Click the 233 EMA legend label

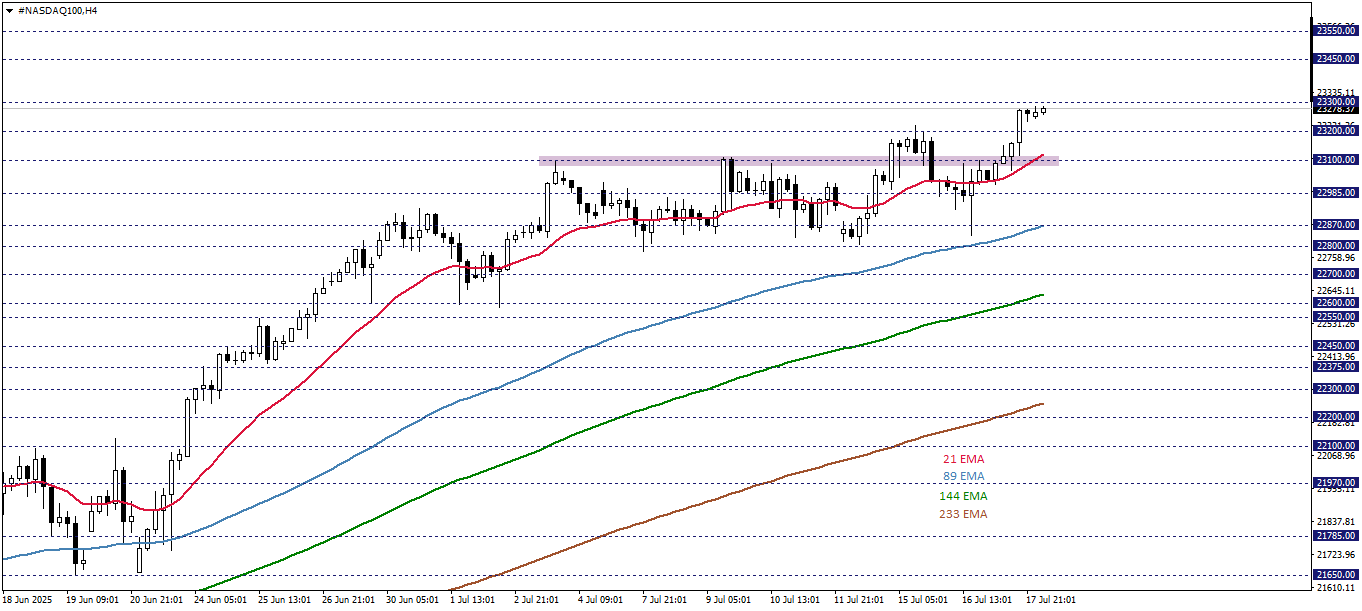pos(963,514)
